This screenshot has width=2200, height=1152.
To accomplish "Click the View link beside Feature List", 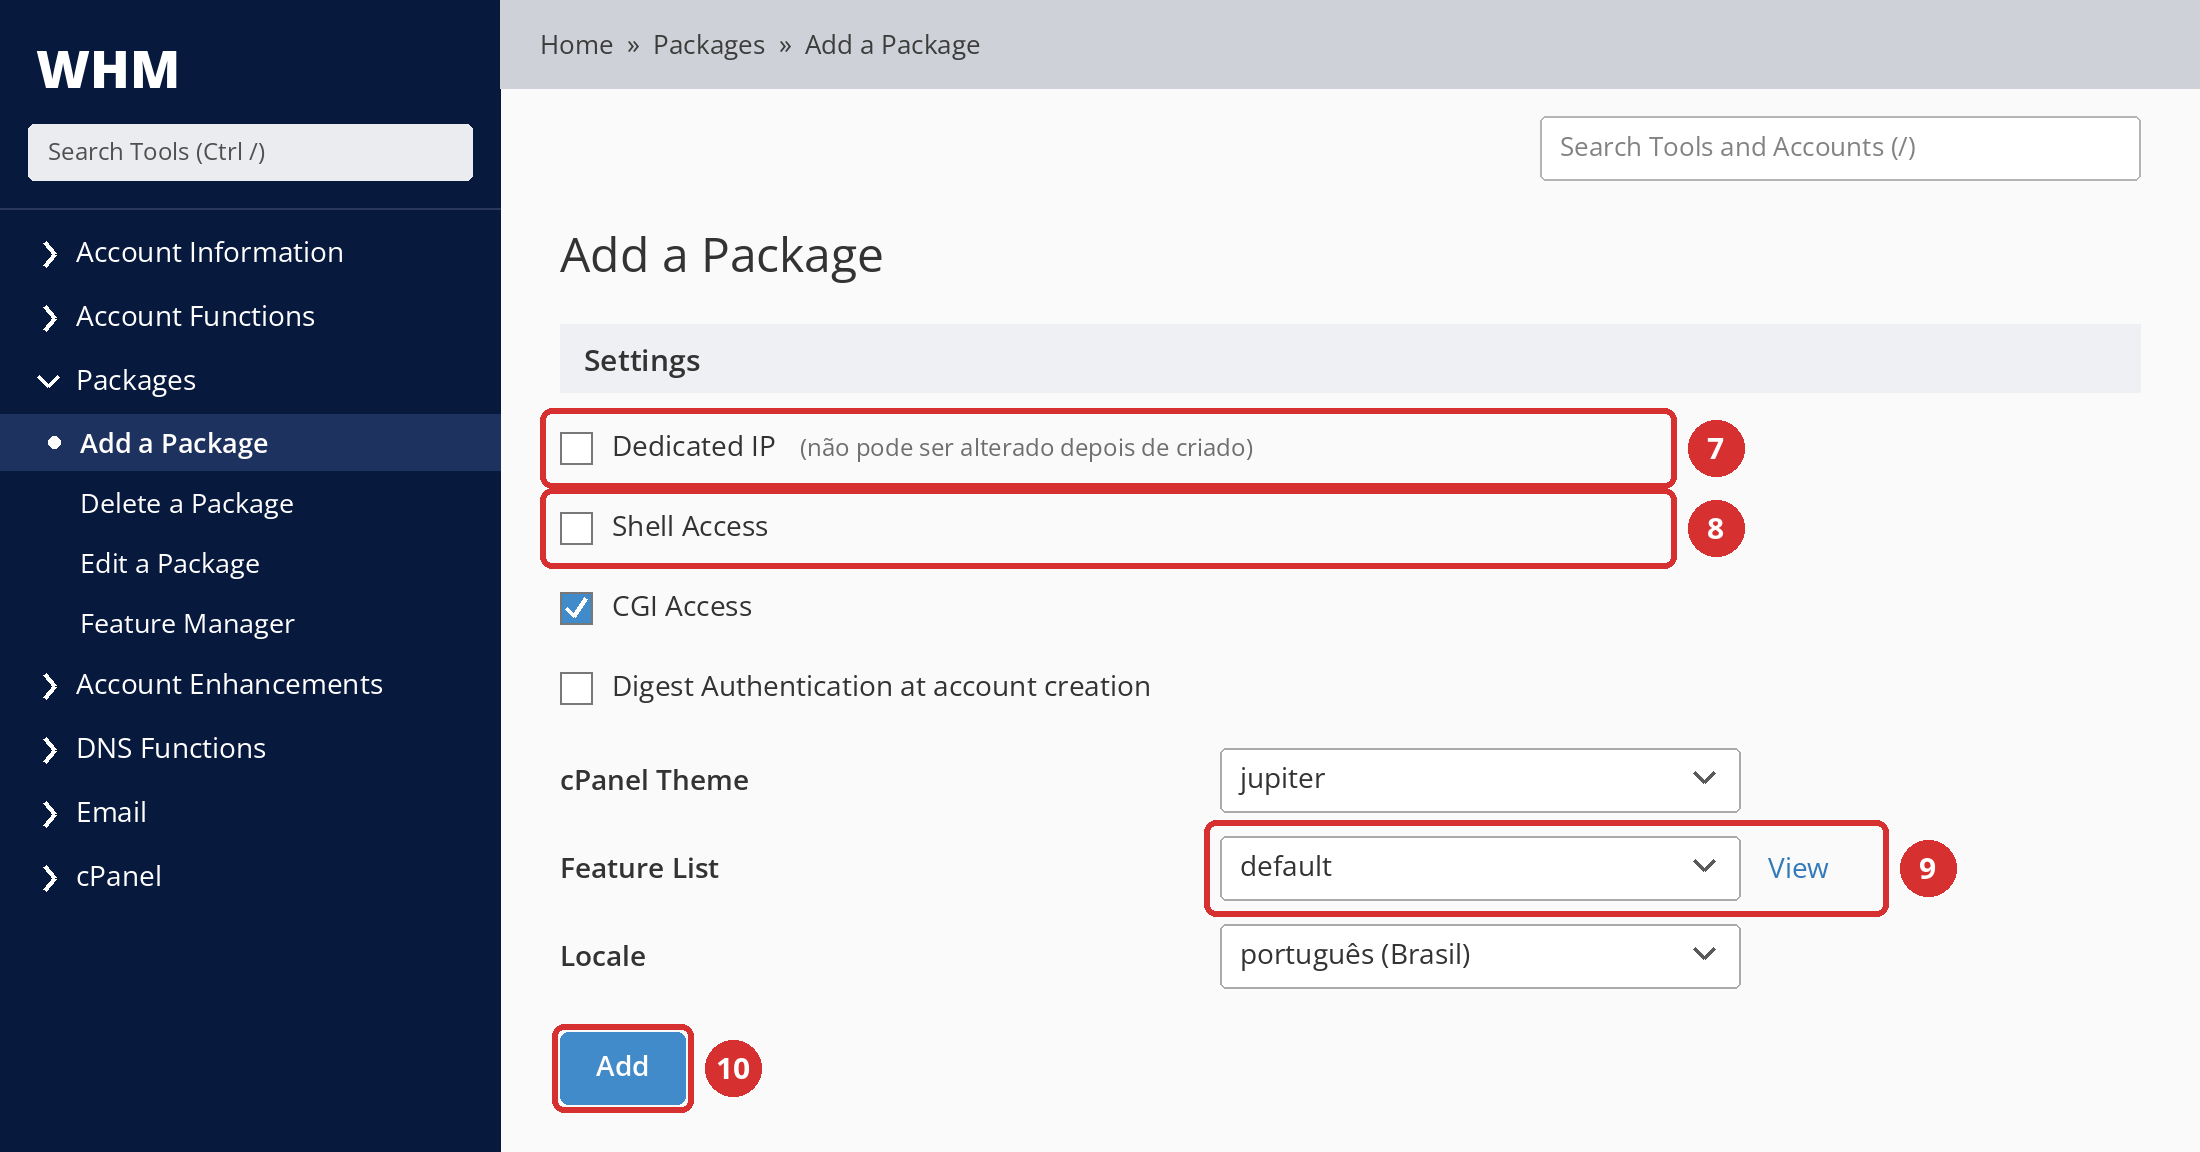I will click(x=1798, y=868).
